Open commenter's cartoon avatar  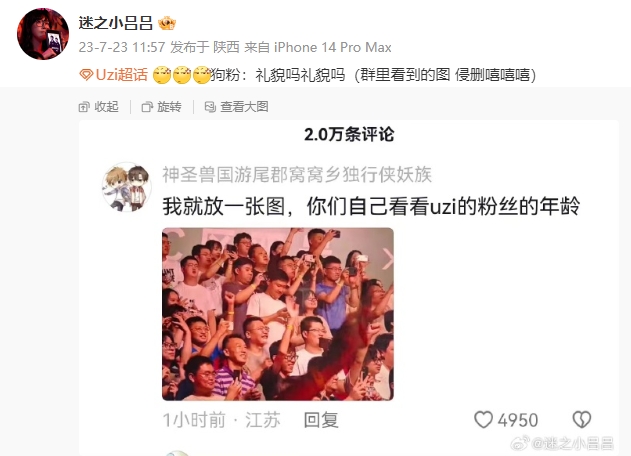pos(126,187)
